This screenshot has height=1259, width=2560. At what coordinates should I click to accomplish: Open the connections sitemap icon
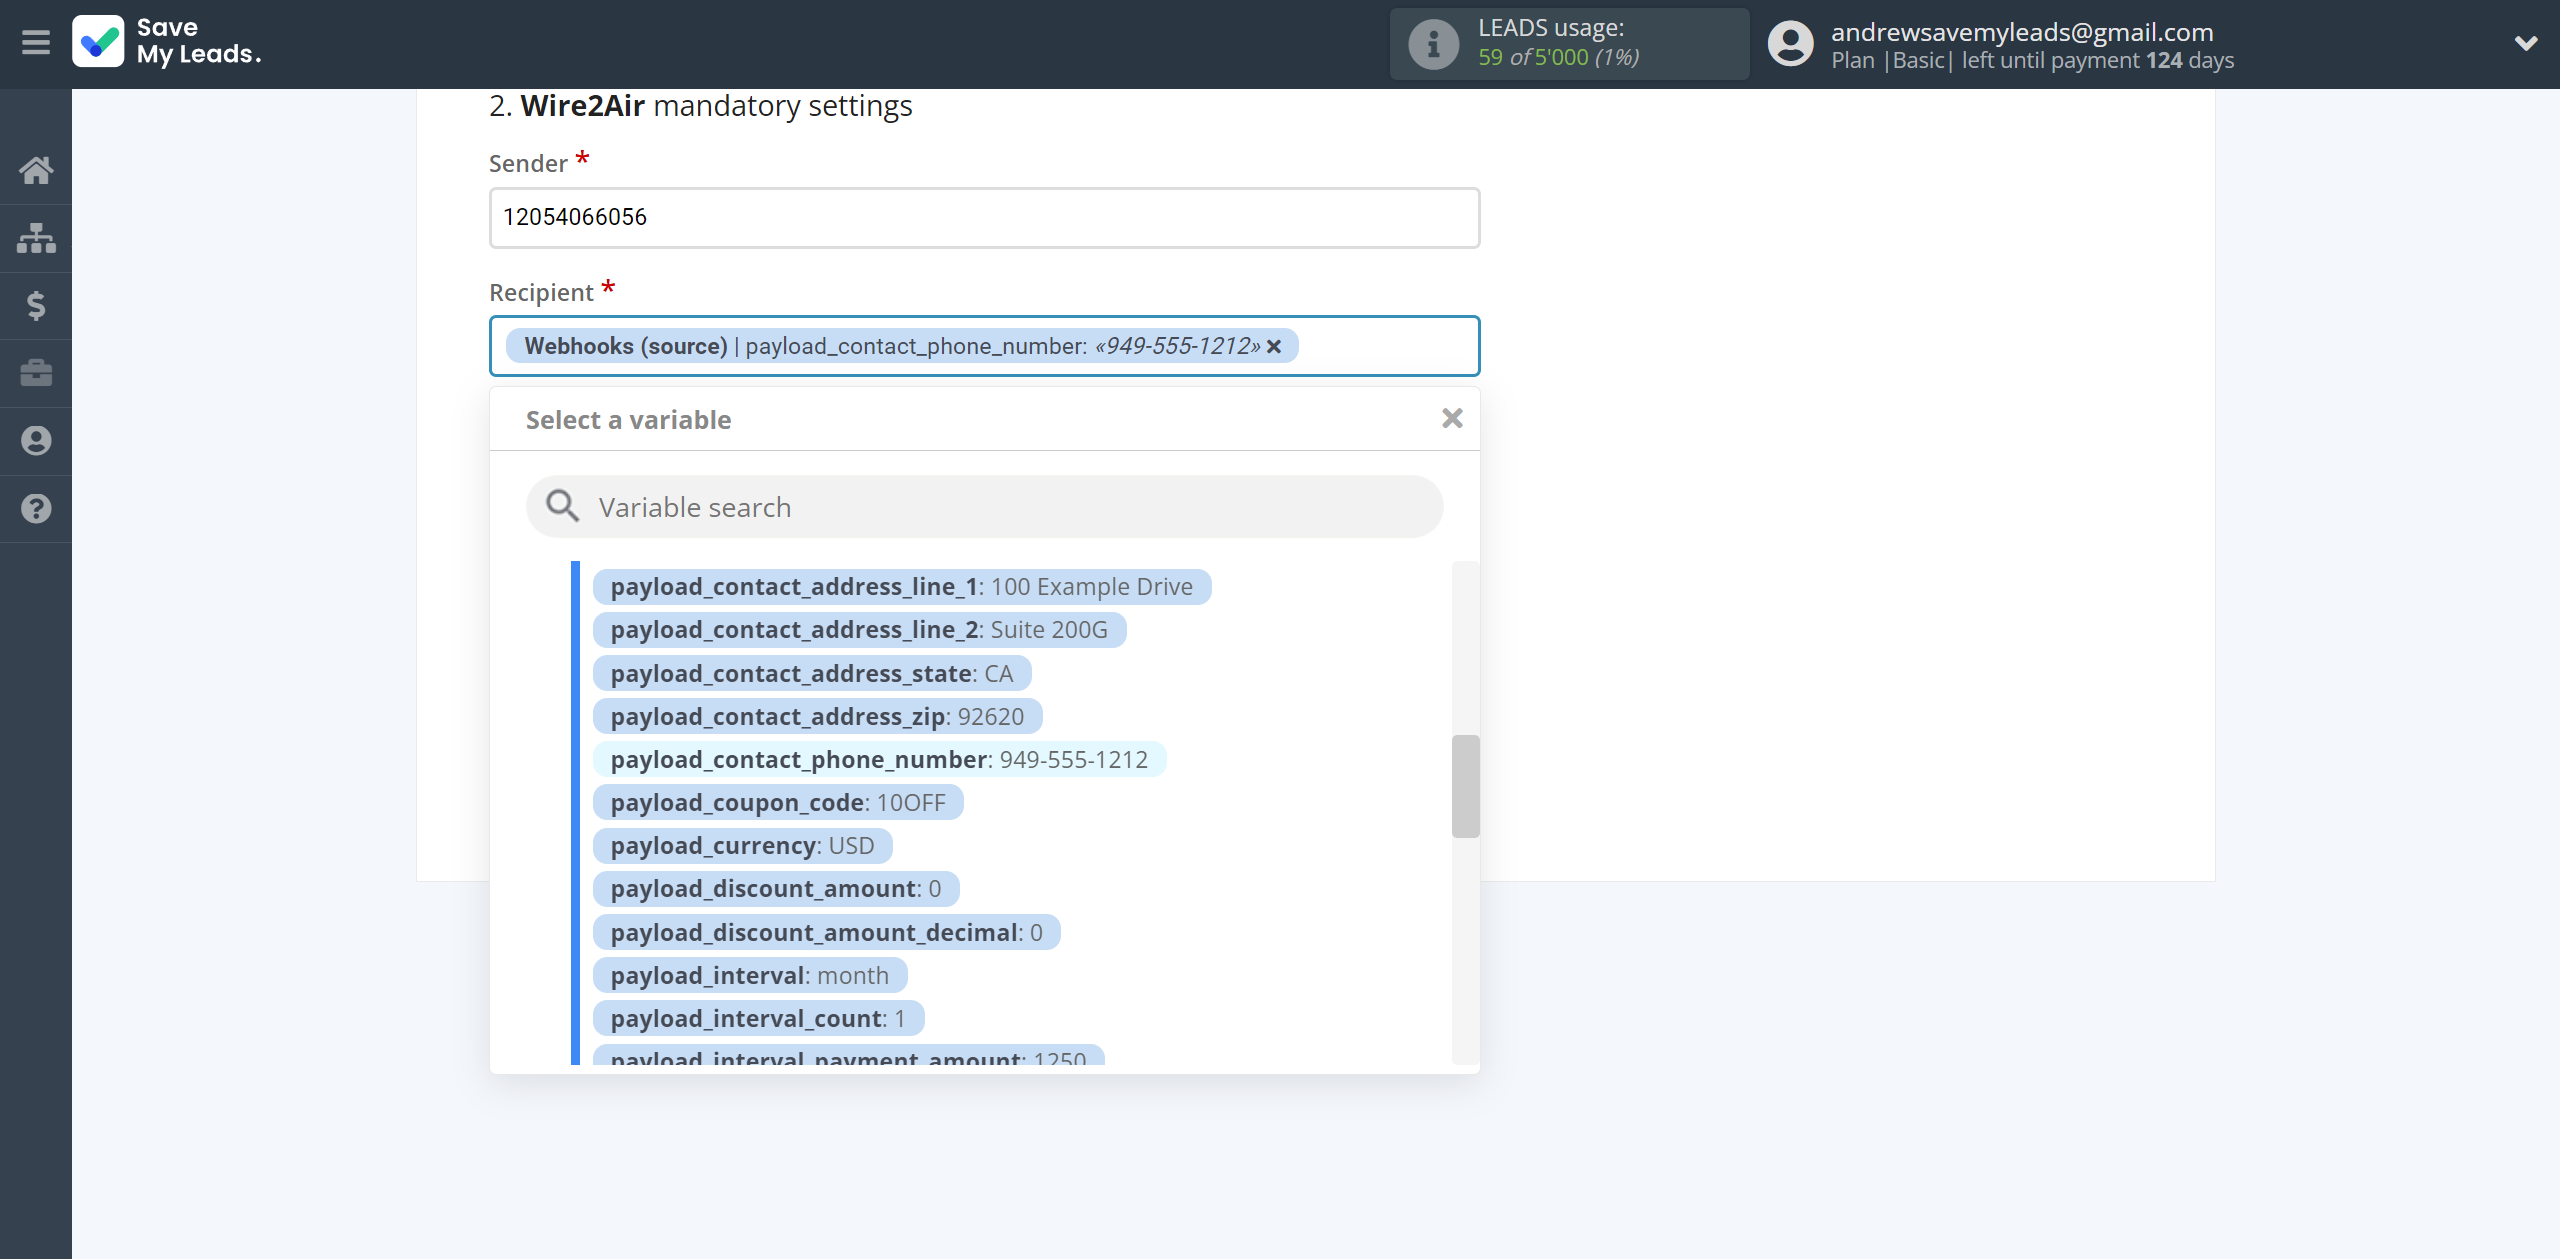point(36,238)
